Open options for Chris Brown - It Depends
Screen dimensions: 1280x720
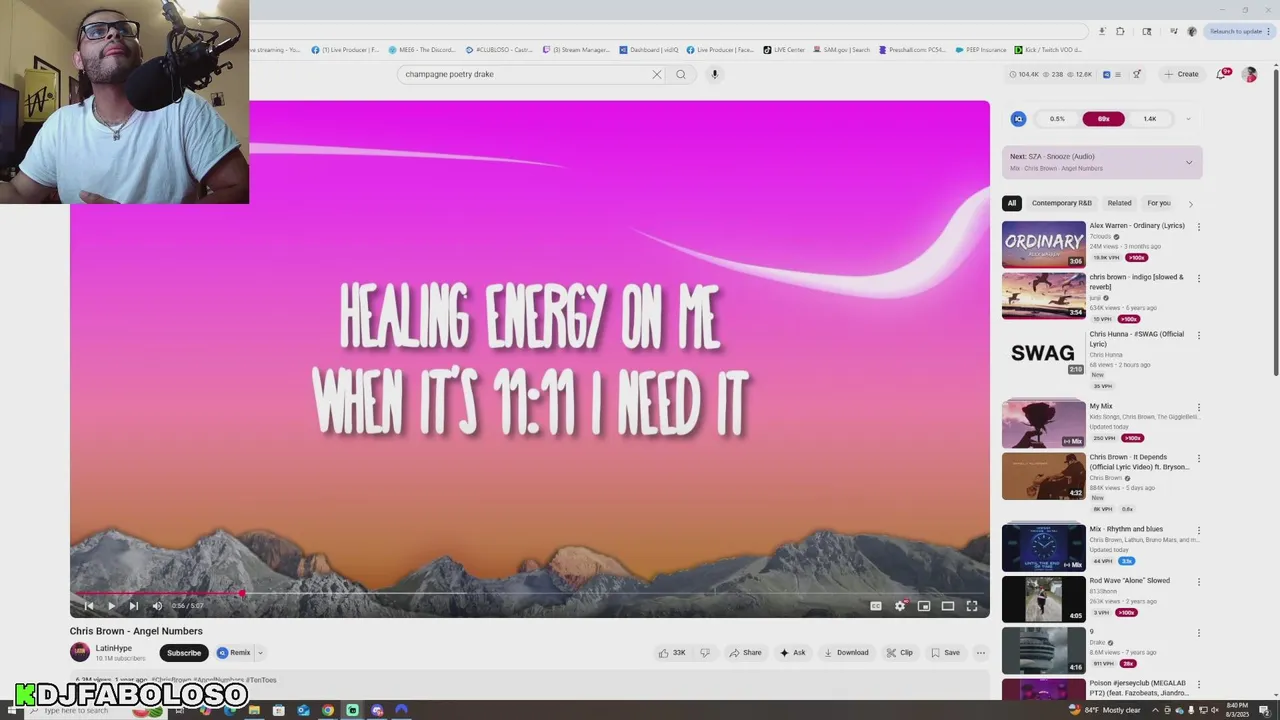[x=1199, y=459]
